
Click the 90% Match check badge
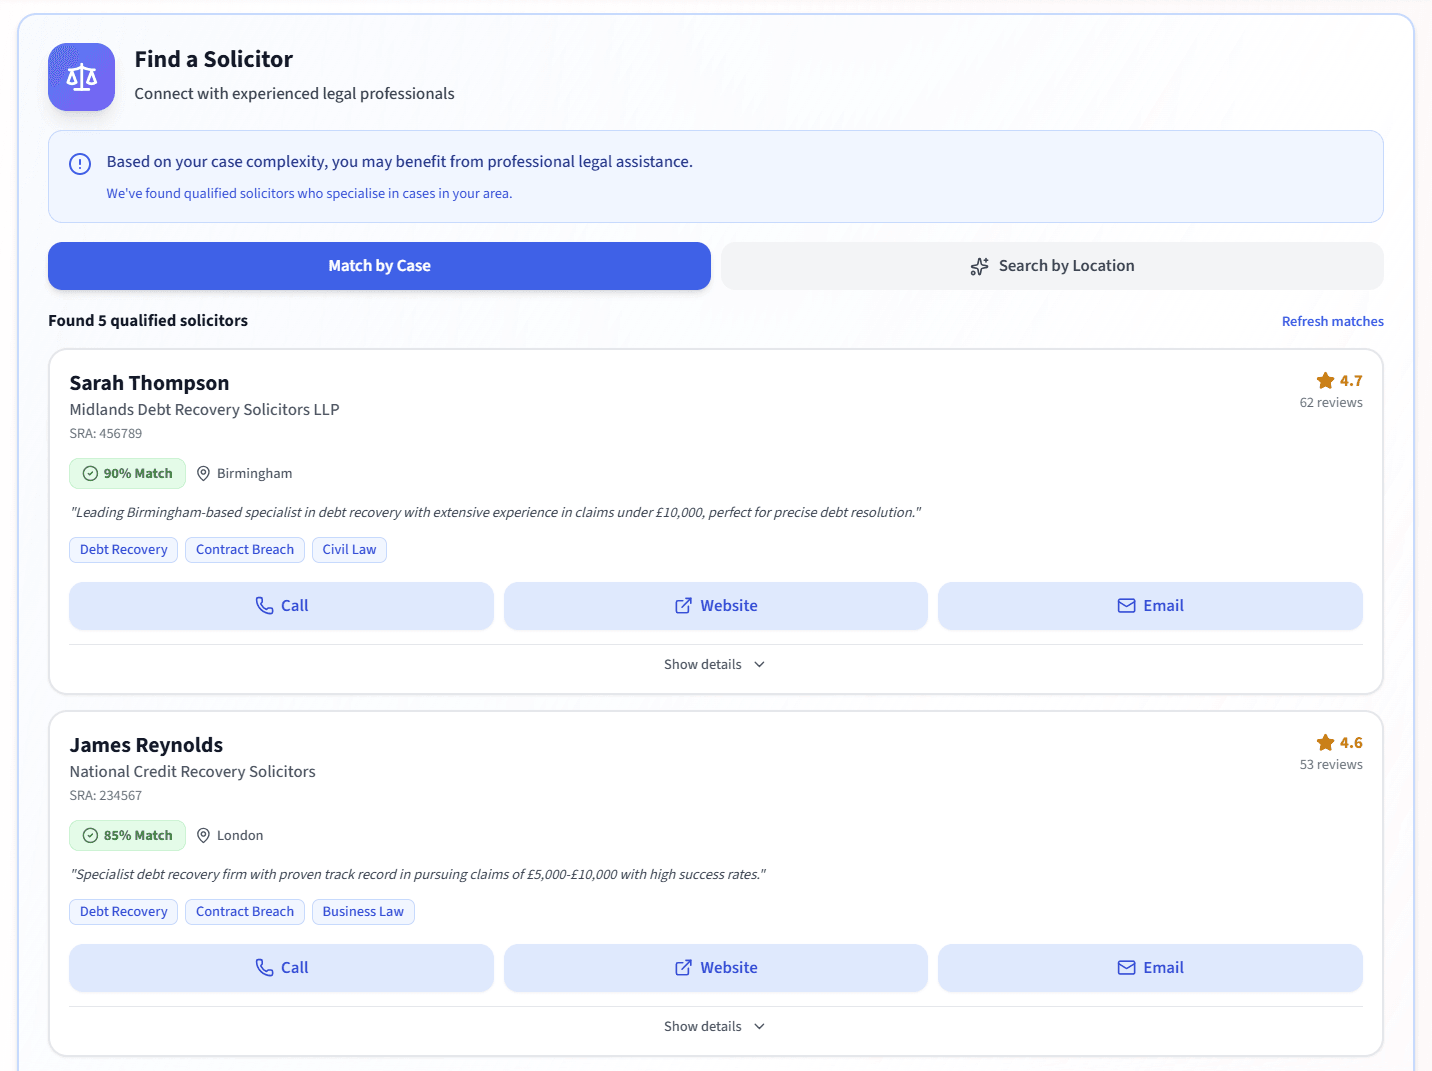point(127,473)
